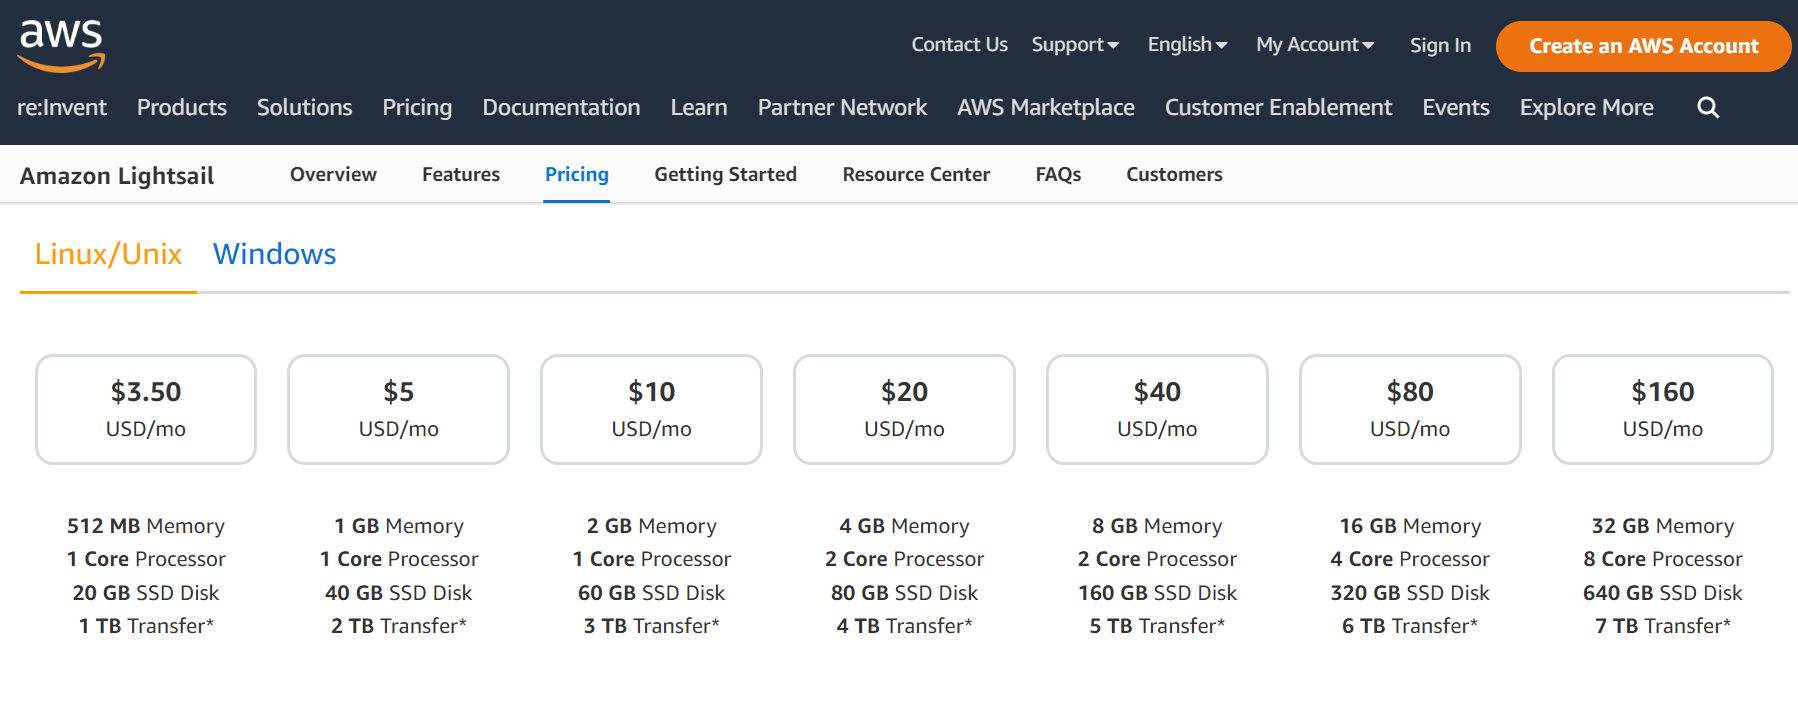The image size is (1798, 701).
Task: Click the 4 Core Processor text
Action: tap(1410, 559)
